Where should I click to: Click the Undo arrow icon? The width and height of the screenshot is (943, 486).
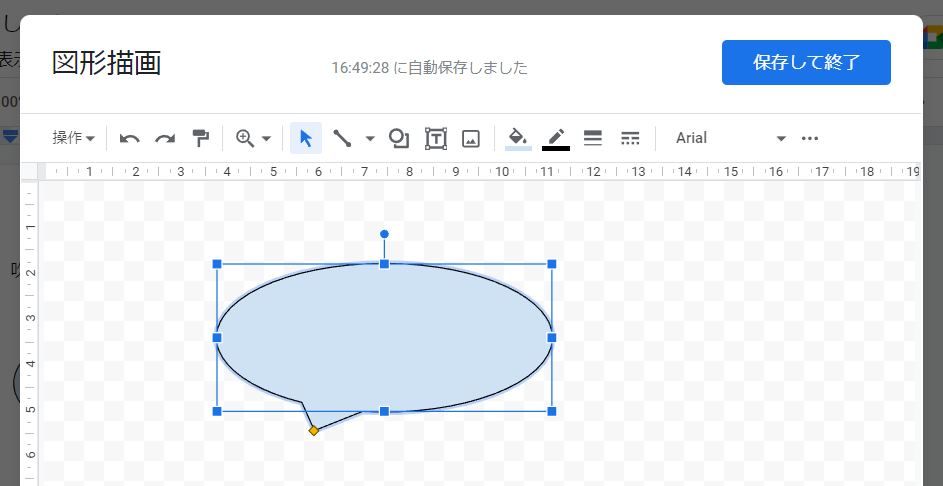[x=129, y=138]
